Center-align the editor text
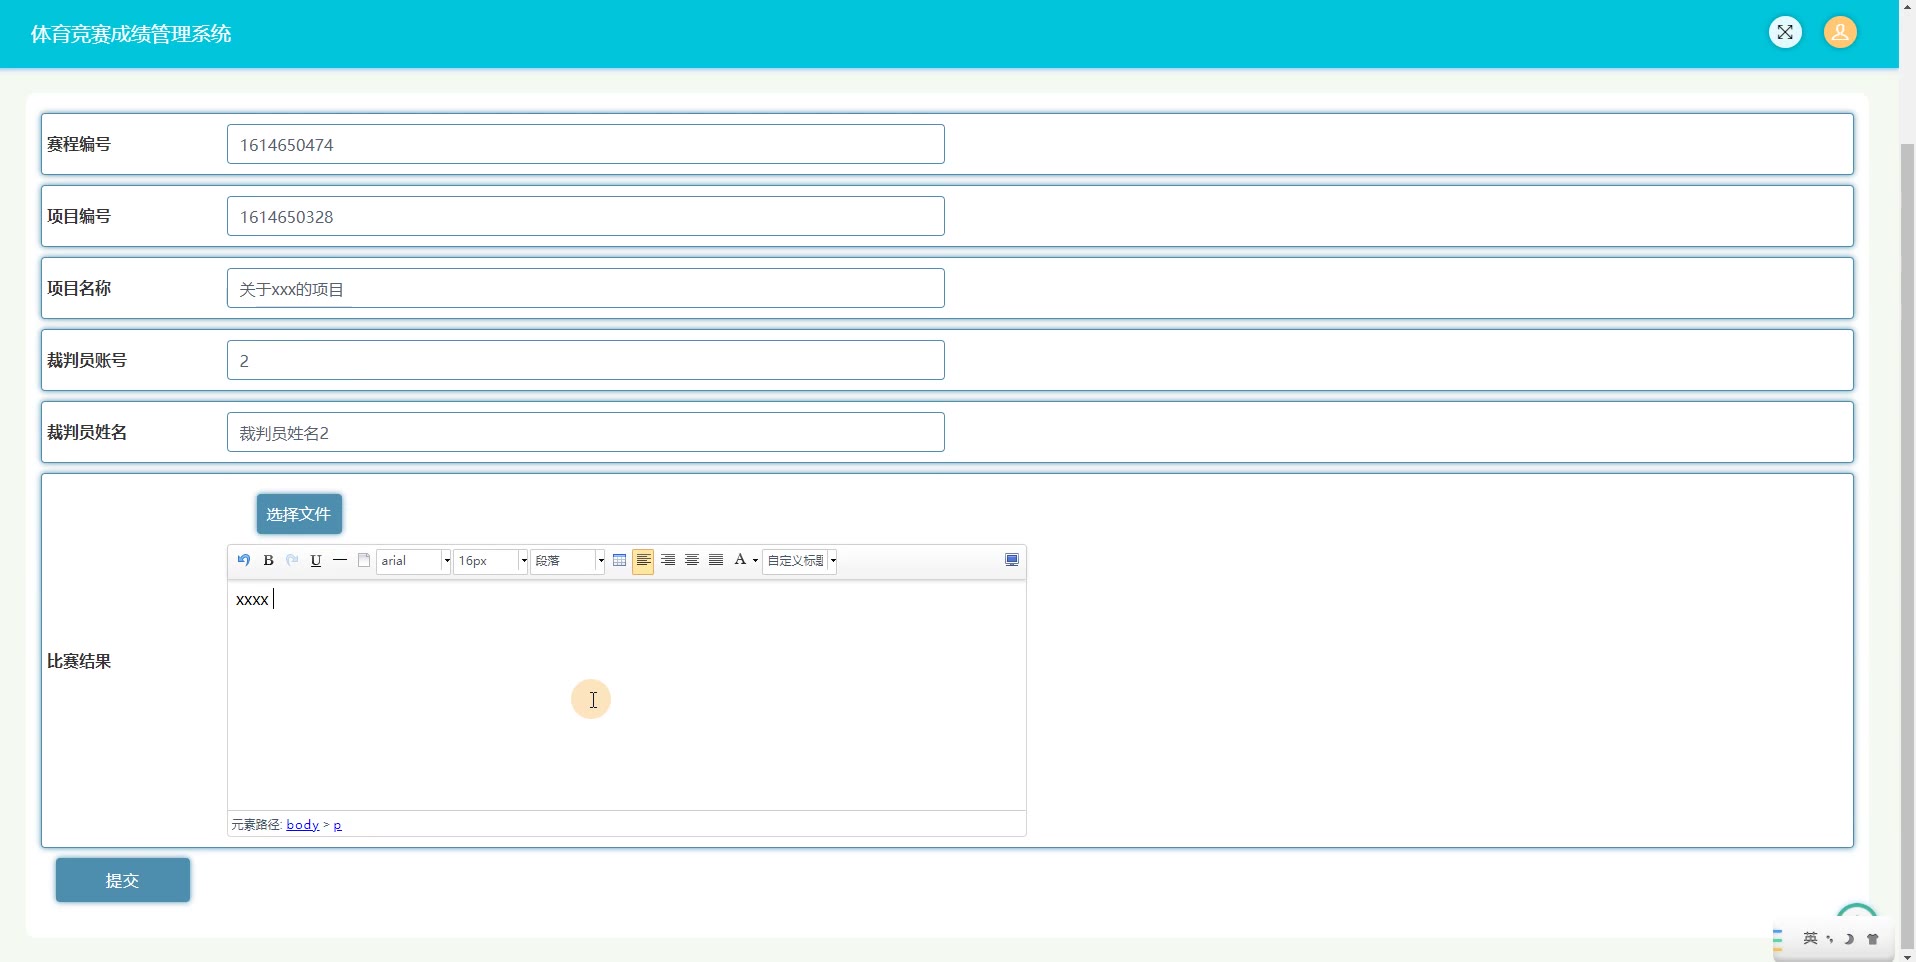The image size is (1916, 962). 692,560
